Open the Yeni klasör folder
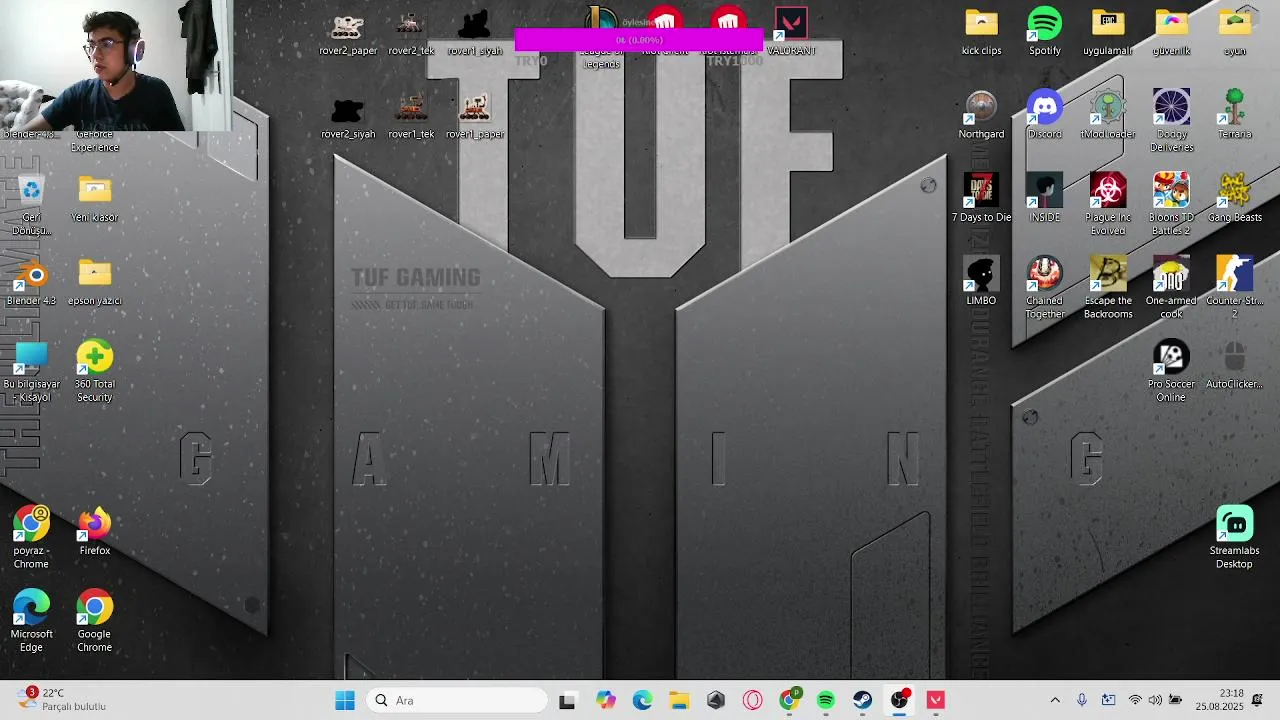The image size is (1280, 720). click(x=95, y=199)
